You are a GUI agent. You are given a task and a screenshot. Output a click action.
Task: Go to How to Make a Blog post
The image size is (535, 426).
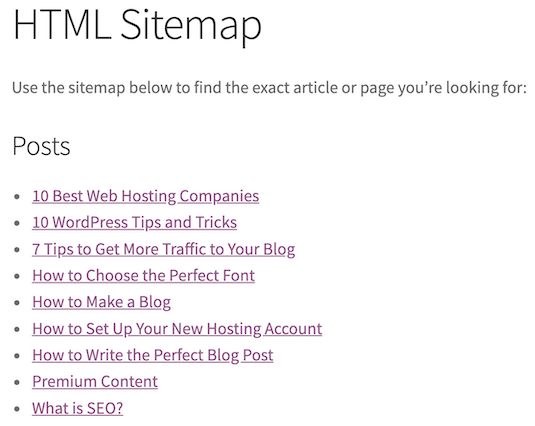[101, 303]
